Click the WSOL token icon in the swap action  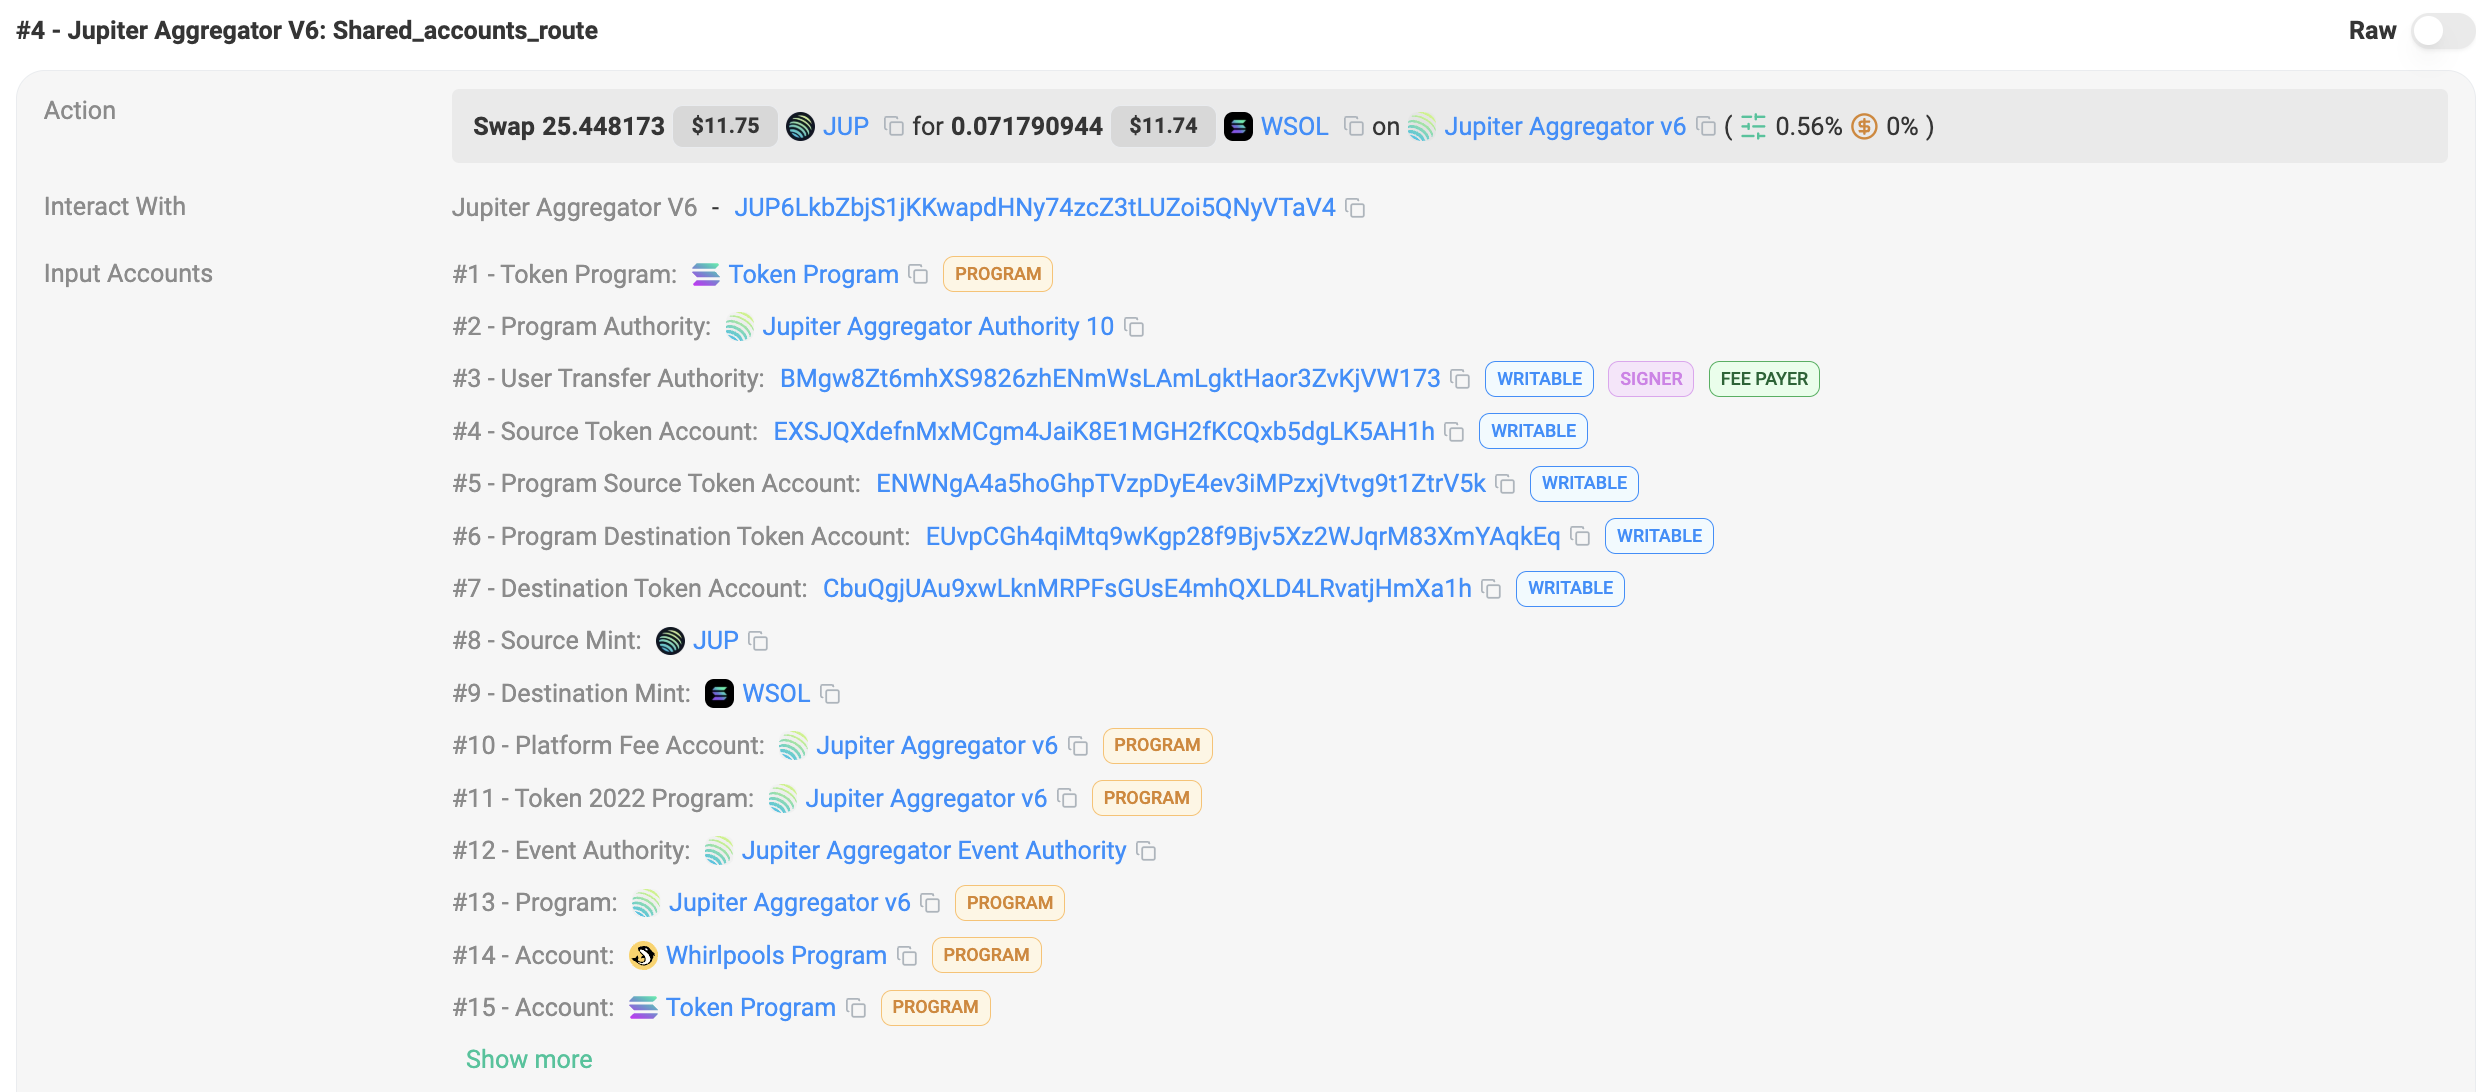pyautogui.click(x=1238, y=126)
